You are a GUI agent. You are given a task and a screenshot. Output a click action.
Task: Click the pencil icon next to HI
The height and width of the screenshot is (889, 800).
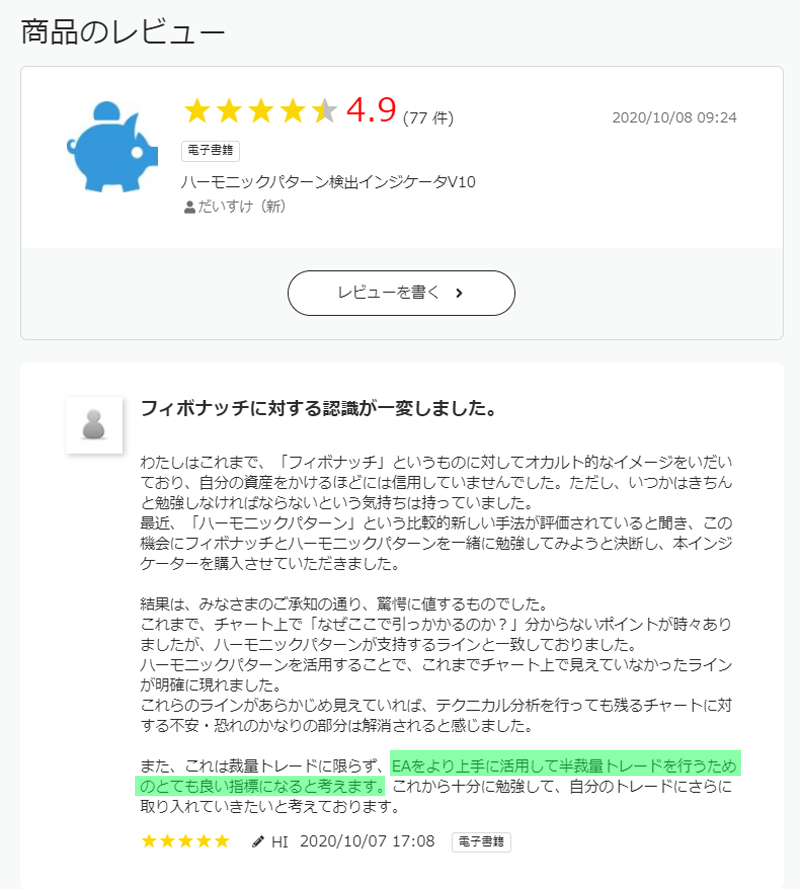258,841
